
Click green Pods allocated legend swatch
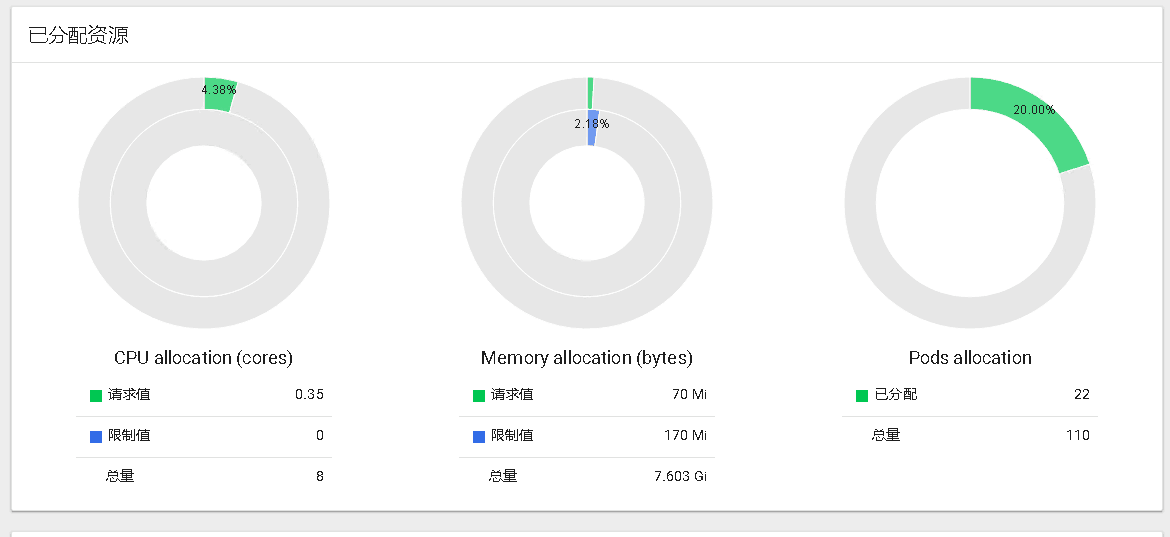tap(862, 396)
